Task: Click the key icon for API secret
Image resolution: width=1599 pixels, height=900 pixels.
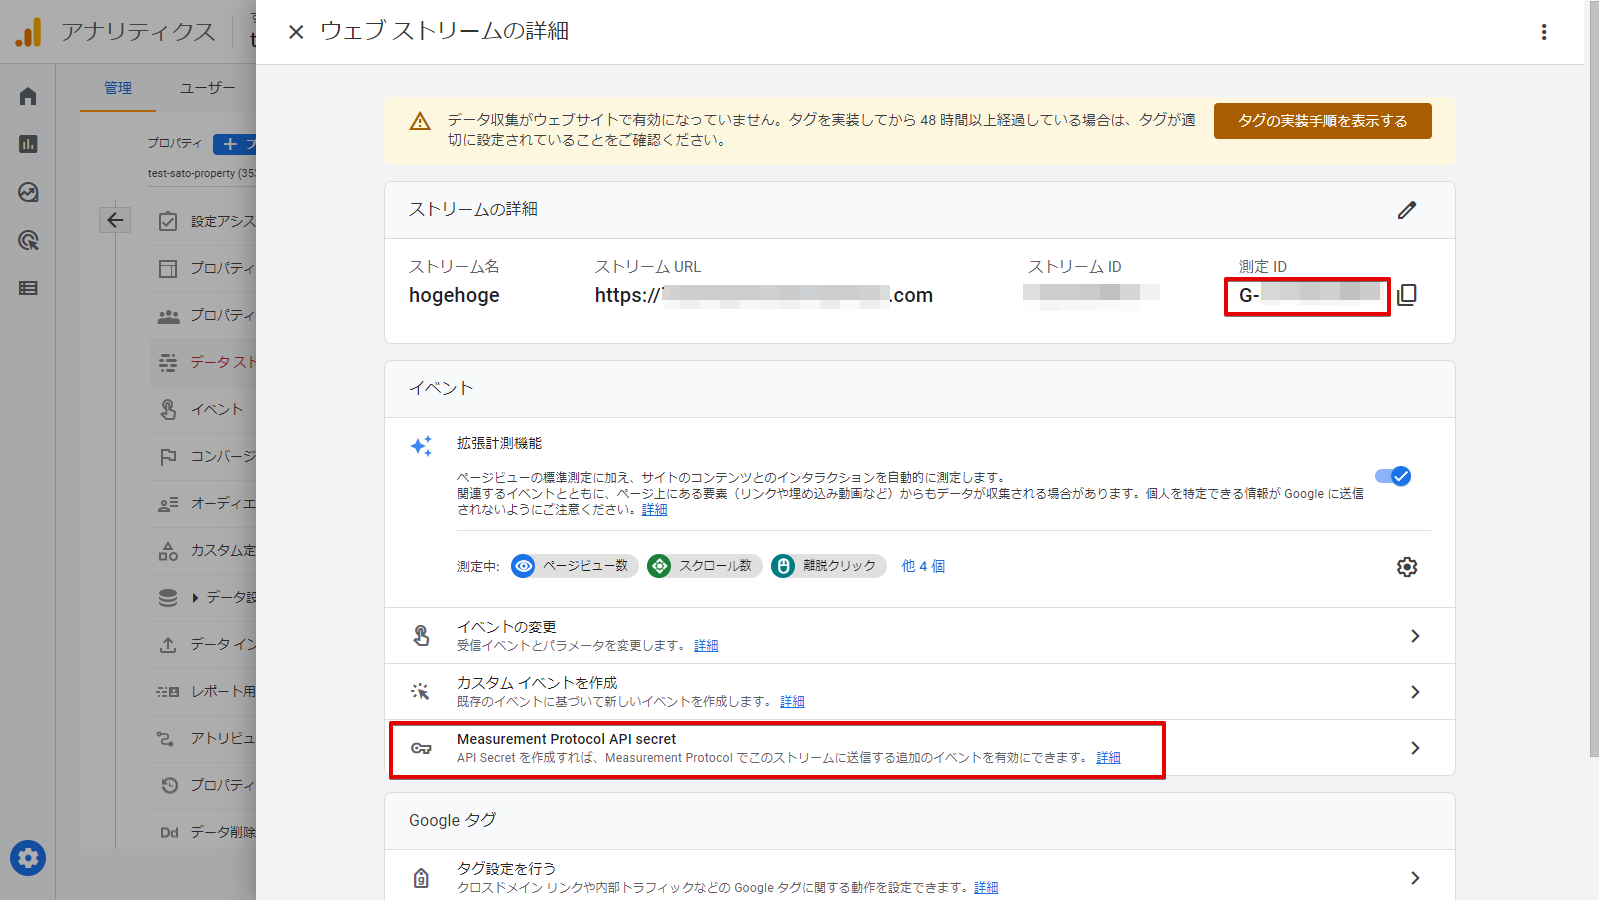Action: (421, 748)
